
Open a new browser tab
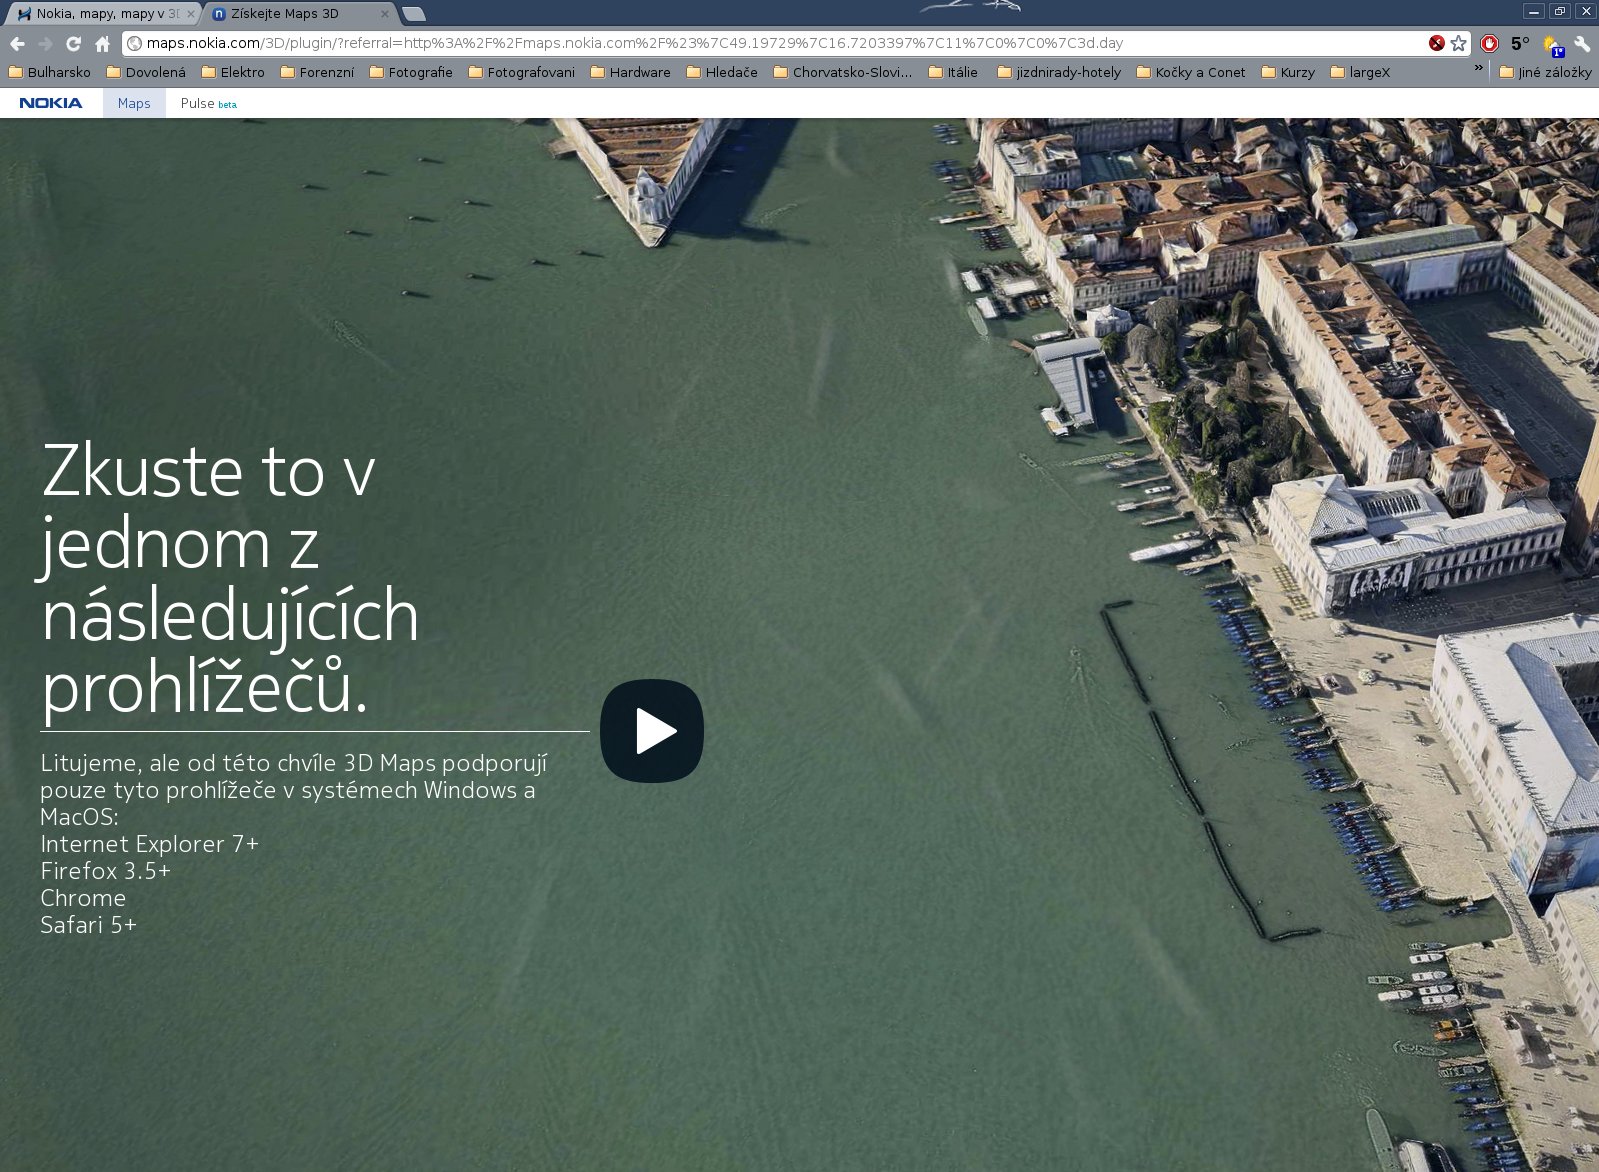414,14
